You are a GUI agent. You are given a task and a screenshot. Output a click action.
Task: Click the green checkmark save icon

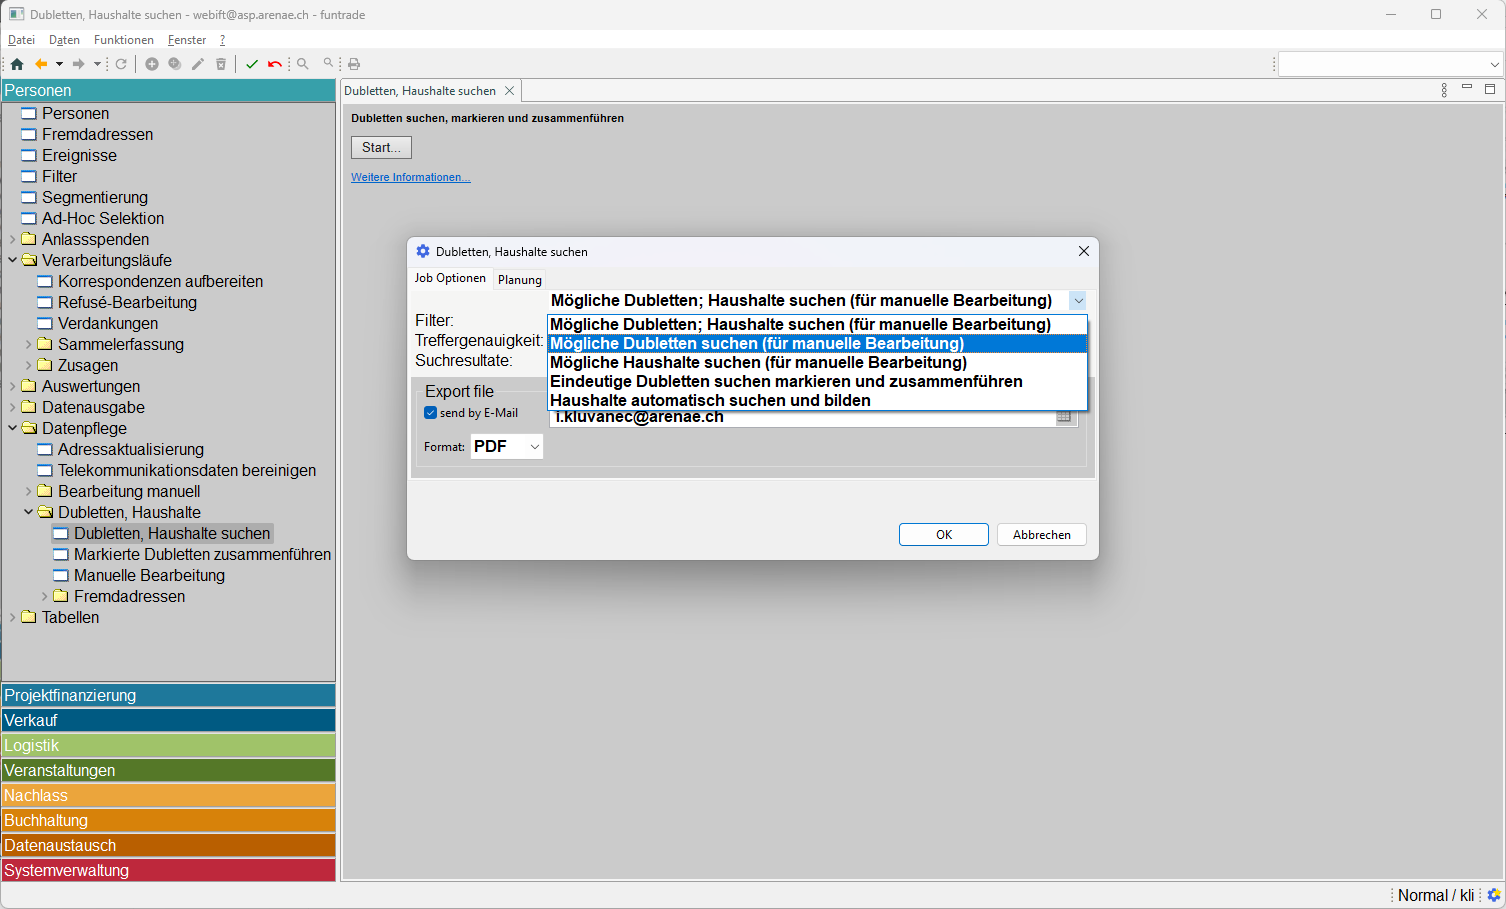pyautogui.click(x=252, y=64)
